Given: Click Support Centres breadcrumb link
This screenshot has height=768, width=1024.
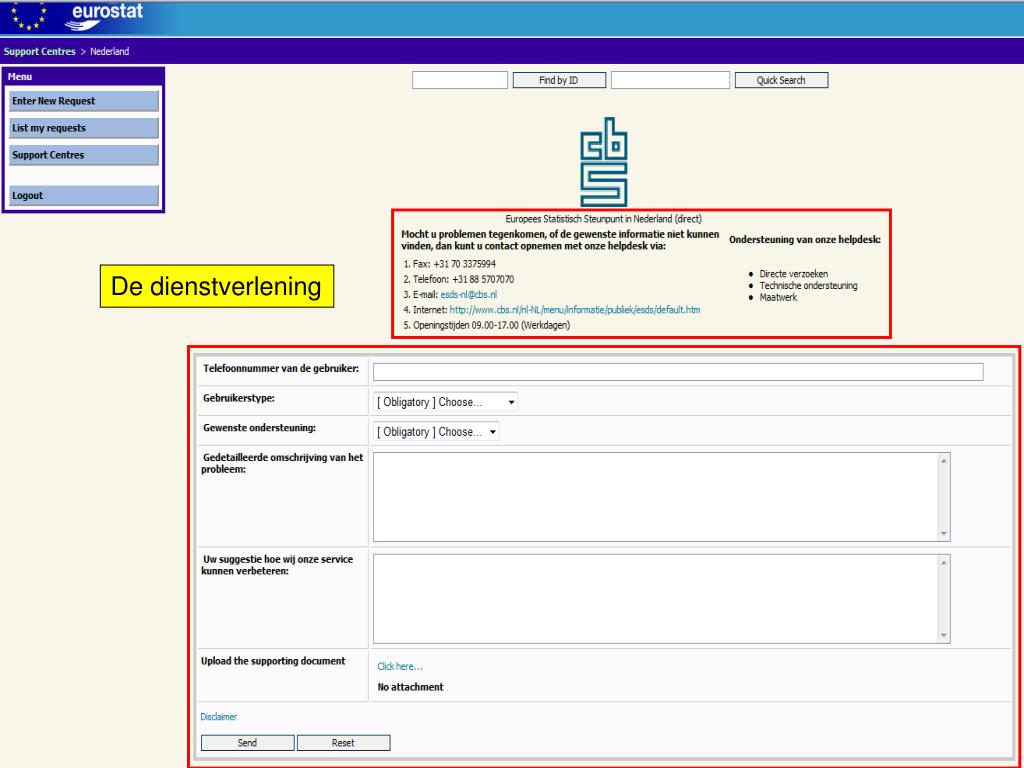Looking at the screenshot, I should pos(37,52).
